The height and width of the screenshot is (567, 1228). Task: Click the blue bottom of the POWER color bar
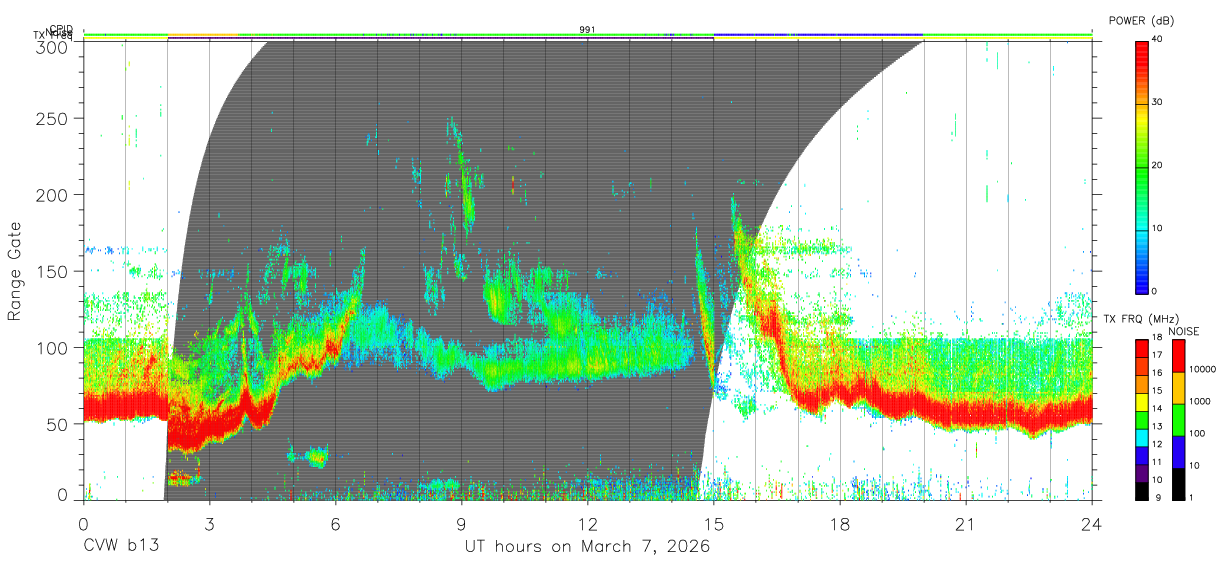click(1142, 280)
